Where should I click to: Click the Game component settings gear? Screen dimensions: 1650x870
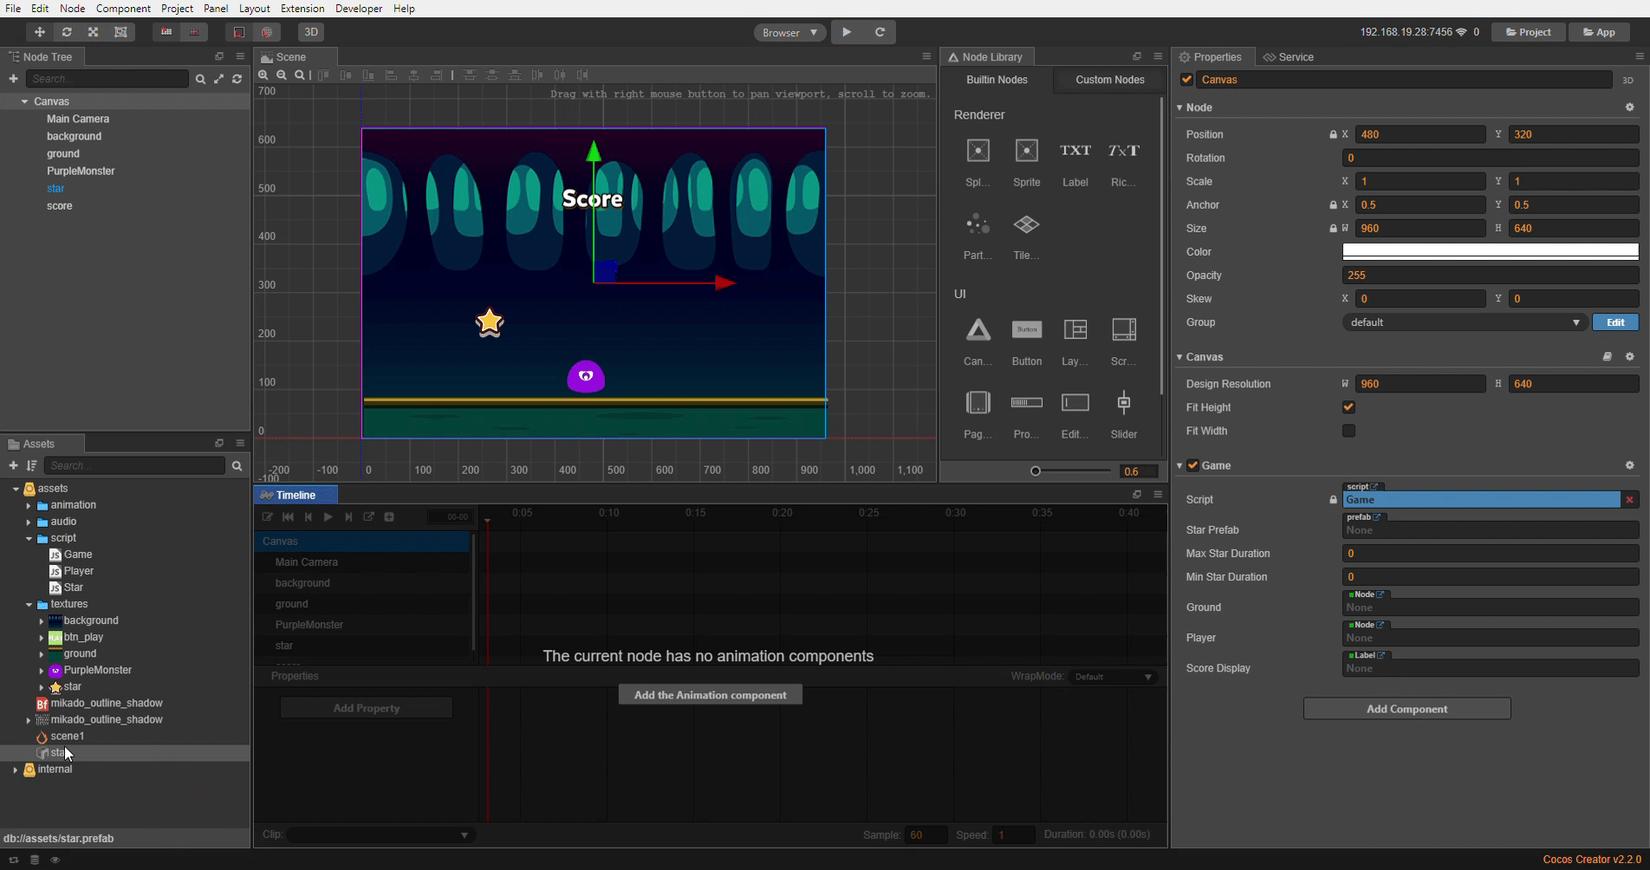coord(1629,466)
